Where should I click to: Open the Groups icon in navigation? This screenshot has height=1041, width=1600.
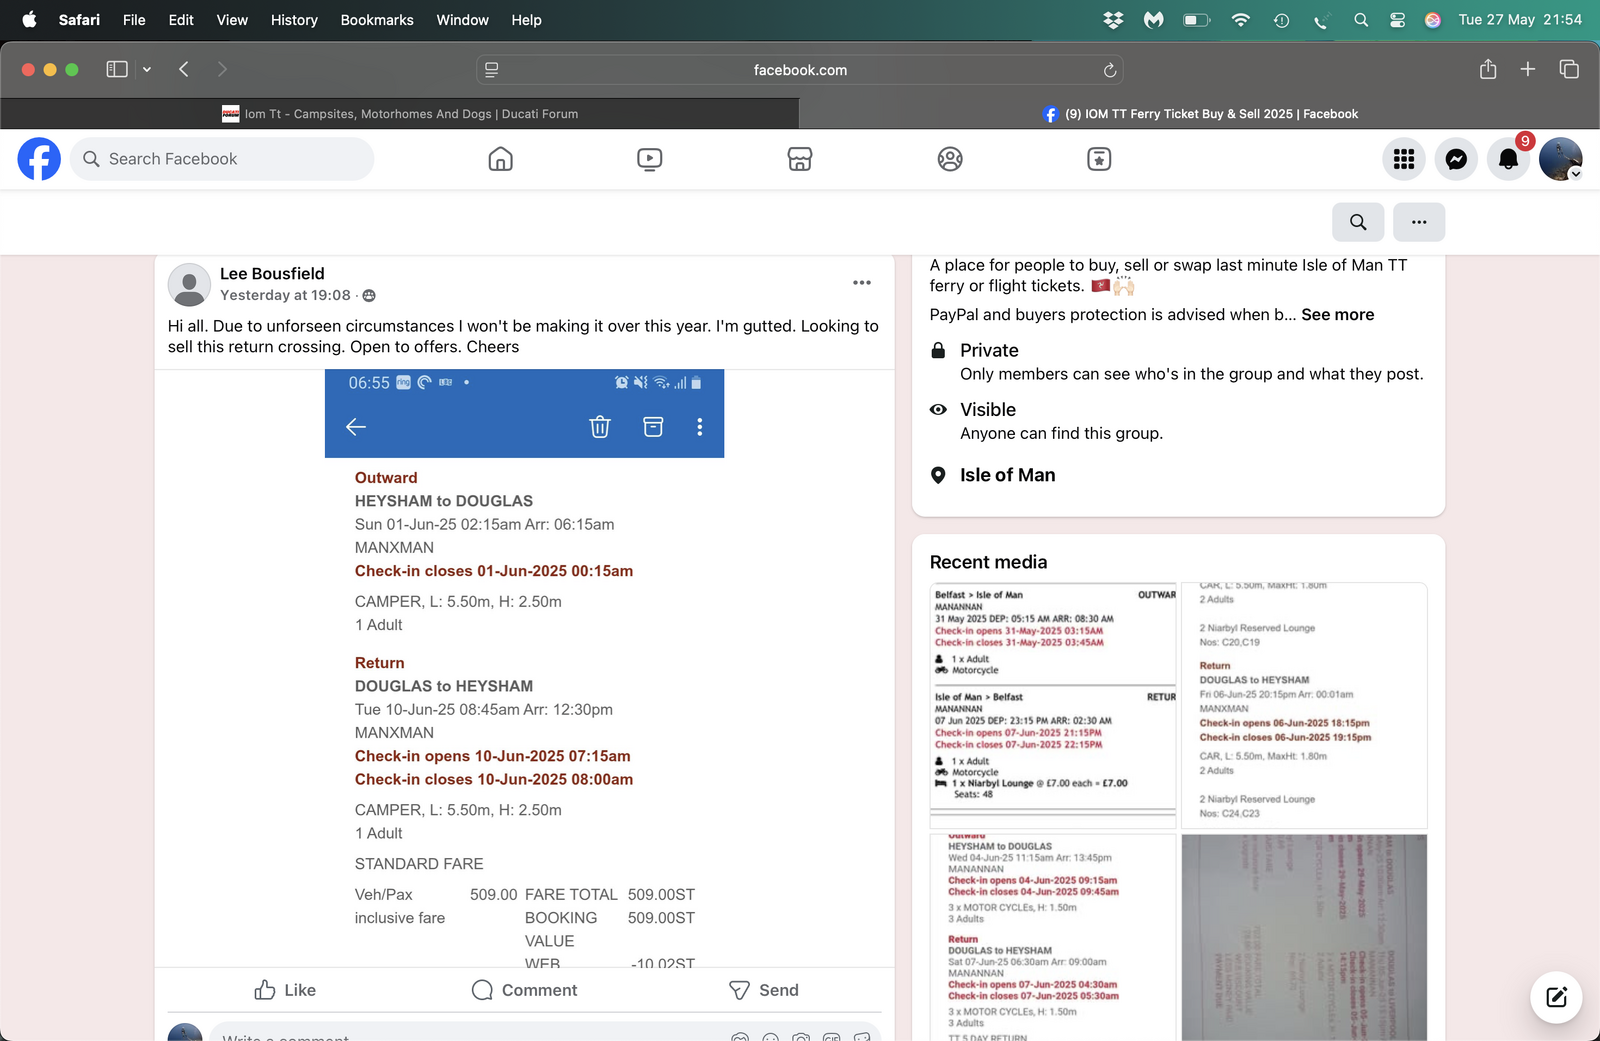949,159
